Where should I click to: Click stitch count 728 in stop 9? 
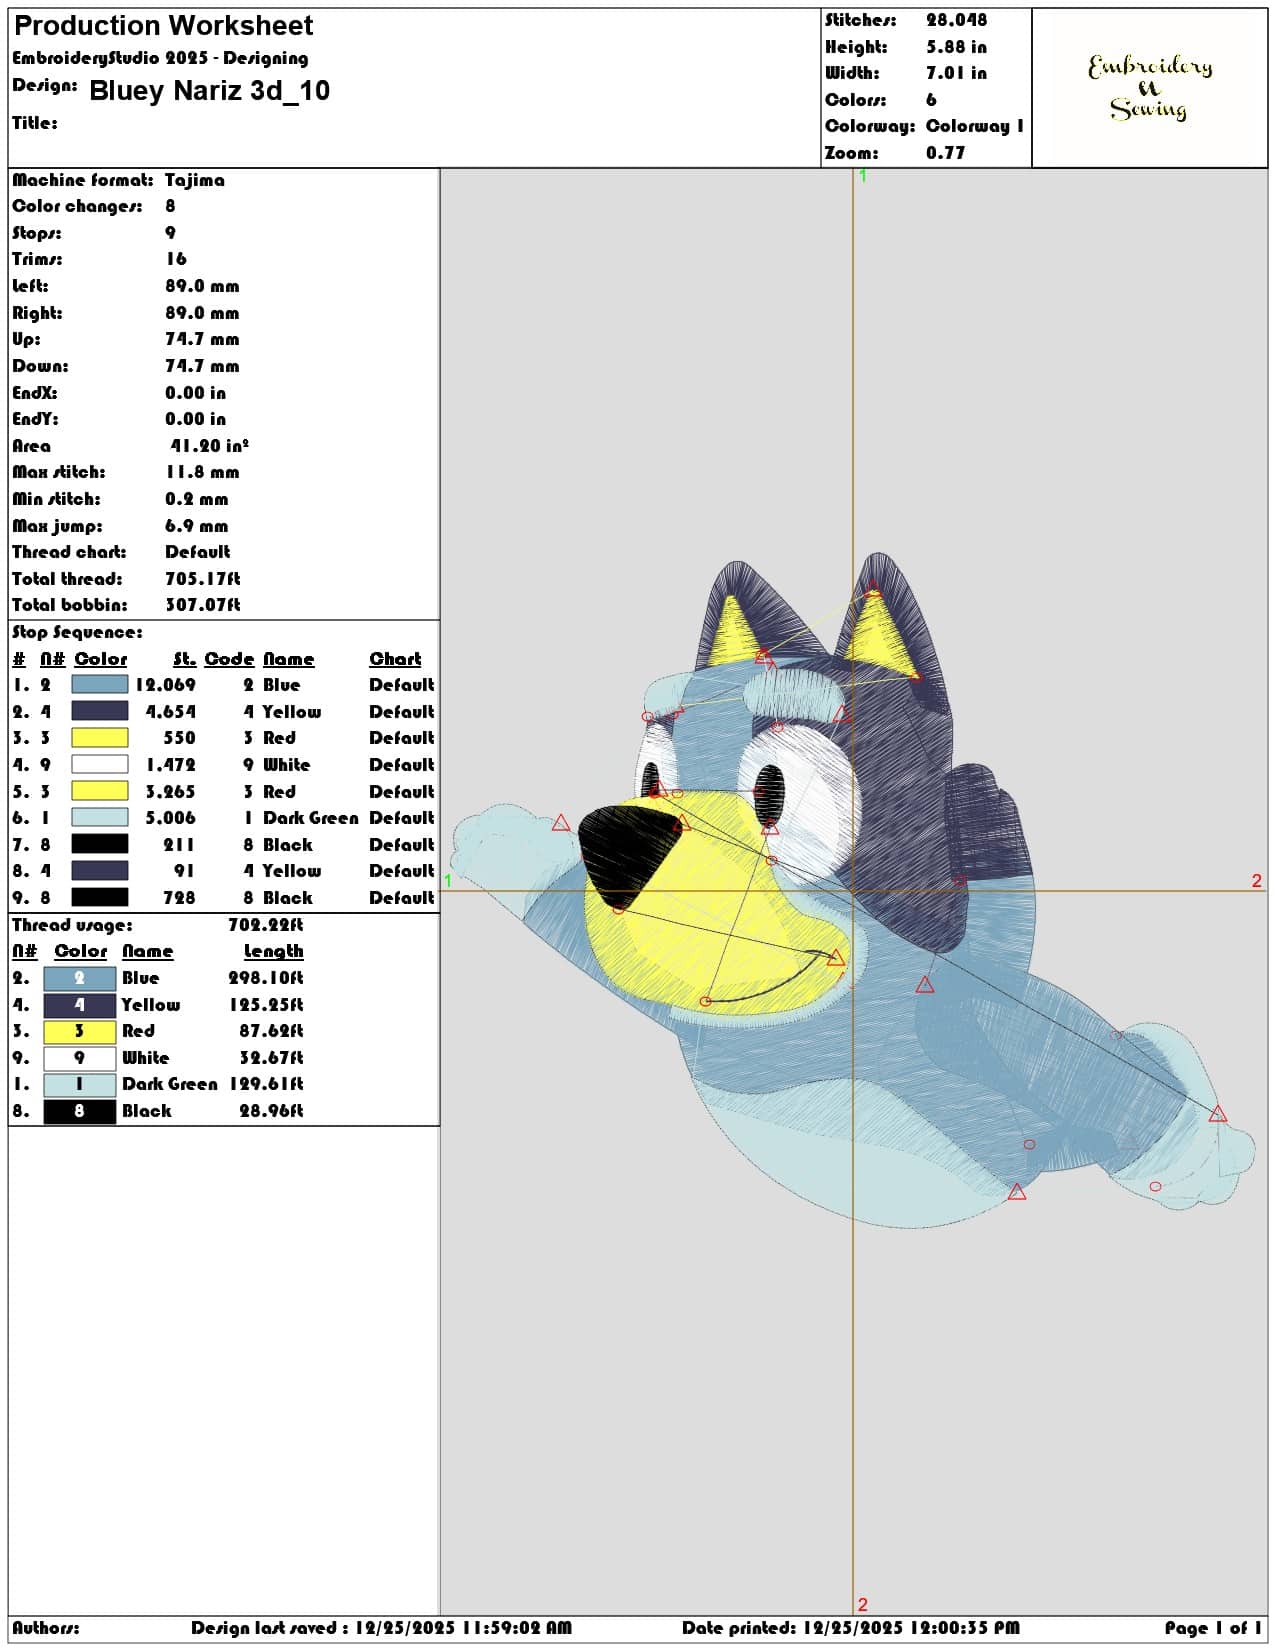point(180,898)
